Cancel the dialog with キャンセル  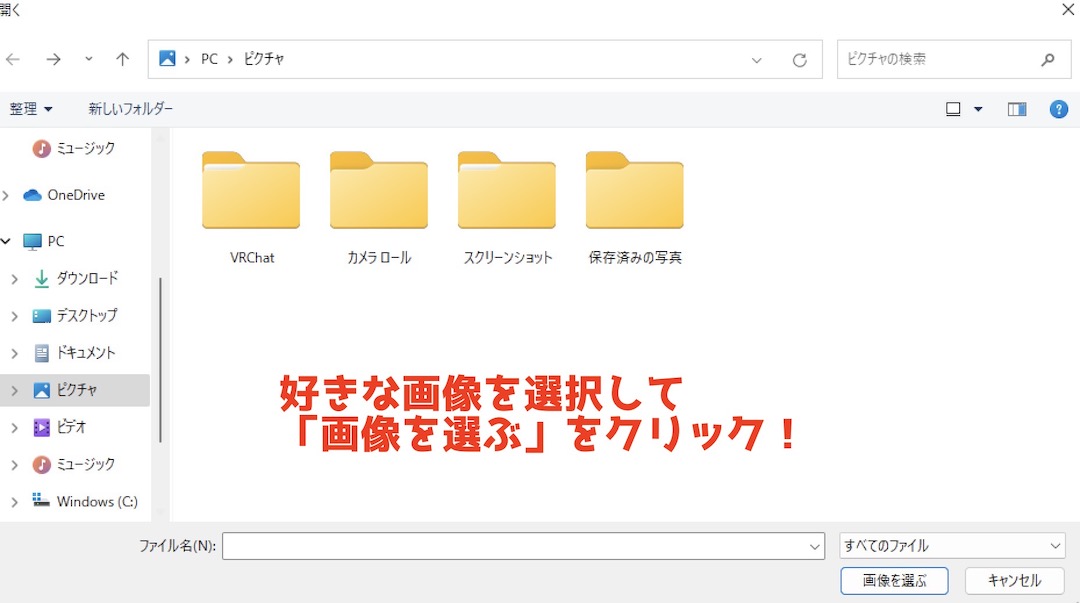pyautogui.click(x=1013, y=580)
